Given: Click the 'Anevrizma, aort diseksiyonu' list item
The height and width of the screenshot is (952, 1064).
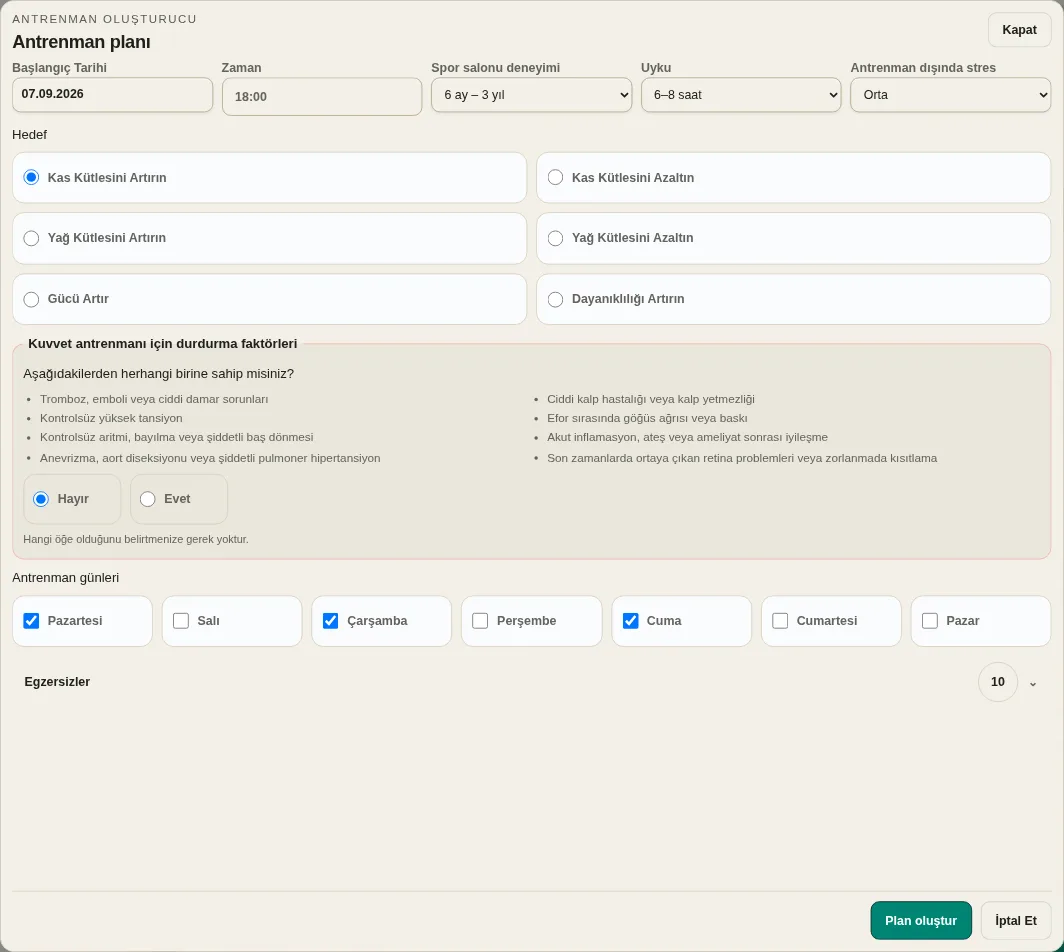Looking at the screenshot, I should pos(210,458).
